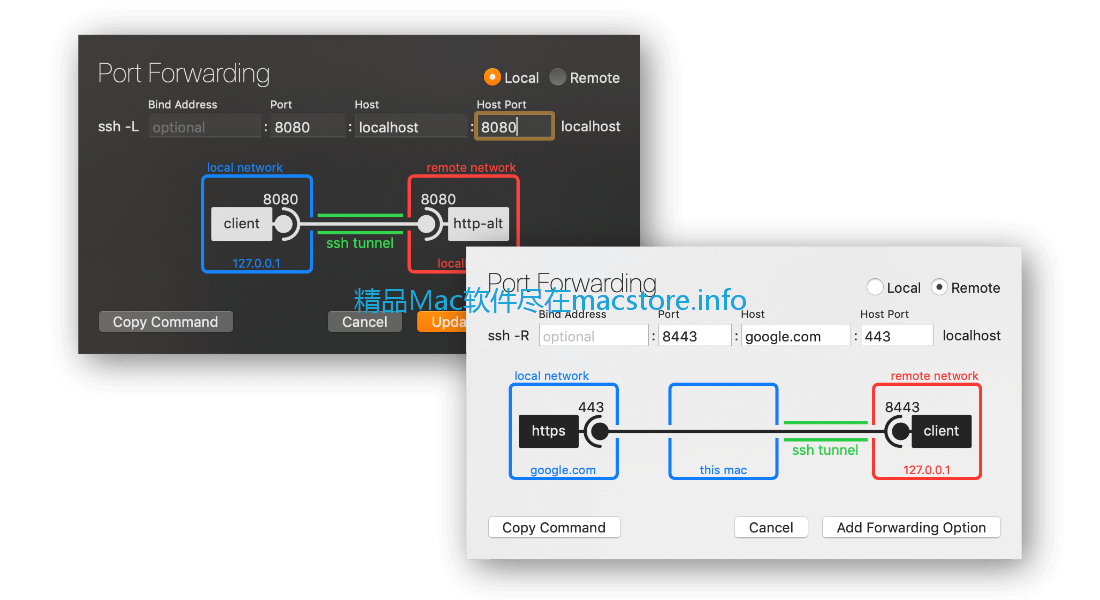This screenshot has width=1100, height=600.
Task: Click blue '127.0.0.1' label in dark diagram
Action: (x=256, y=263)
